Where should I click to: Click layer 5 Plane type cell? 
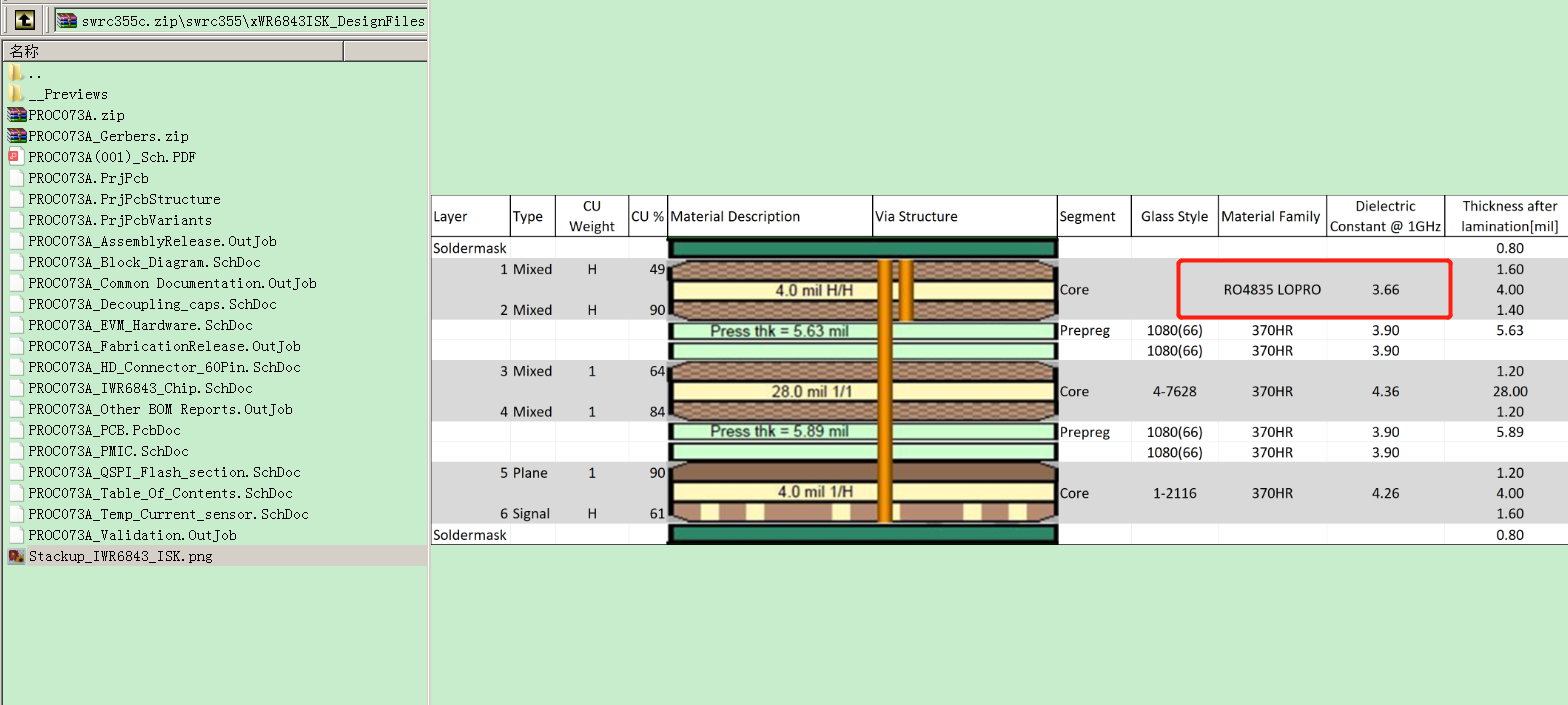coord(532,473)
